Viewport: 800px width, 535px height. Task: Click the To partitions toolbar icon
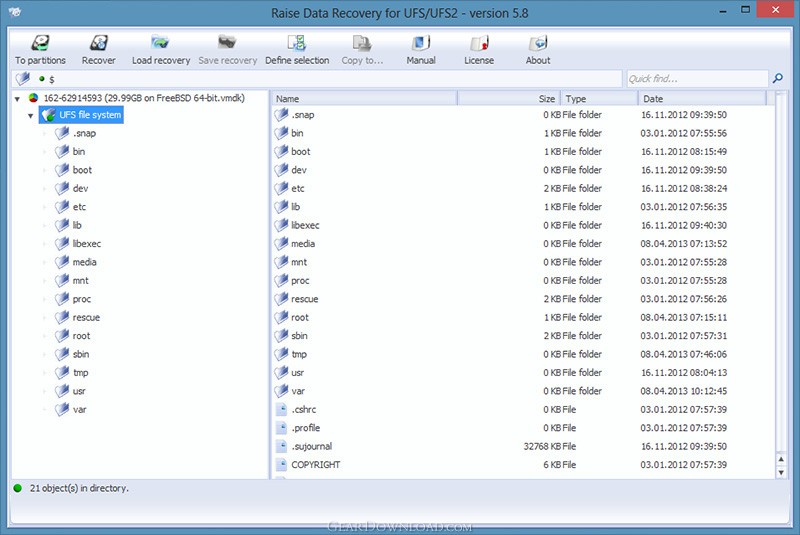pos(40,44)
